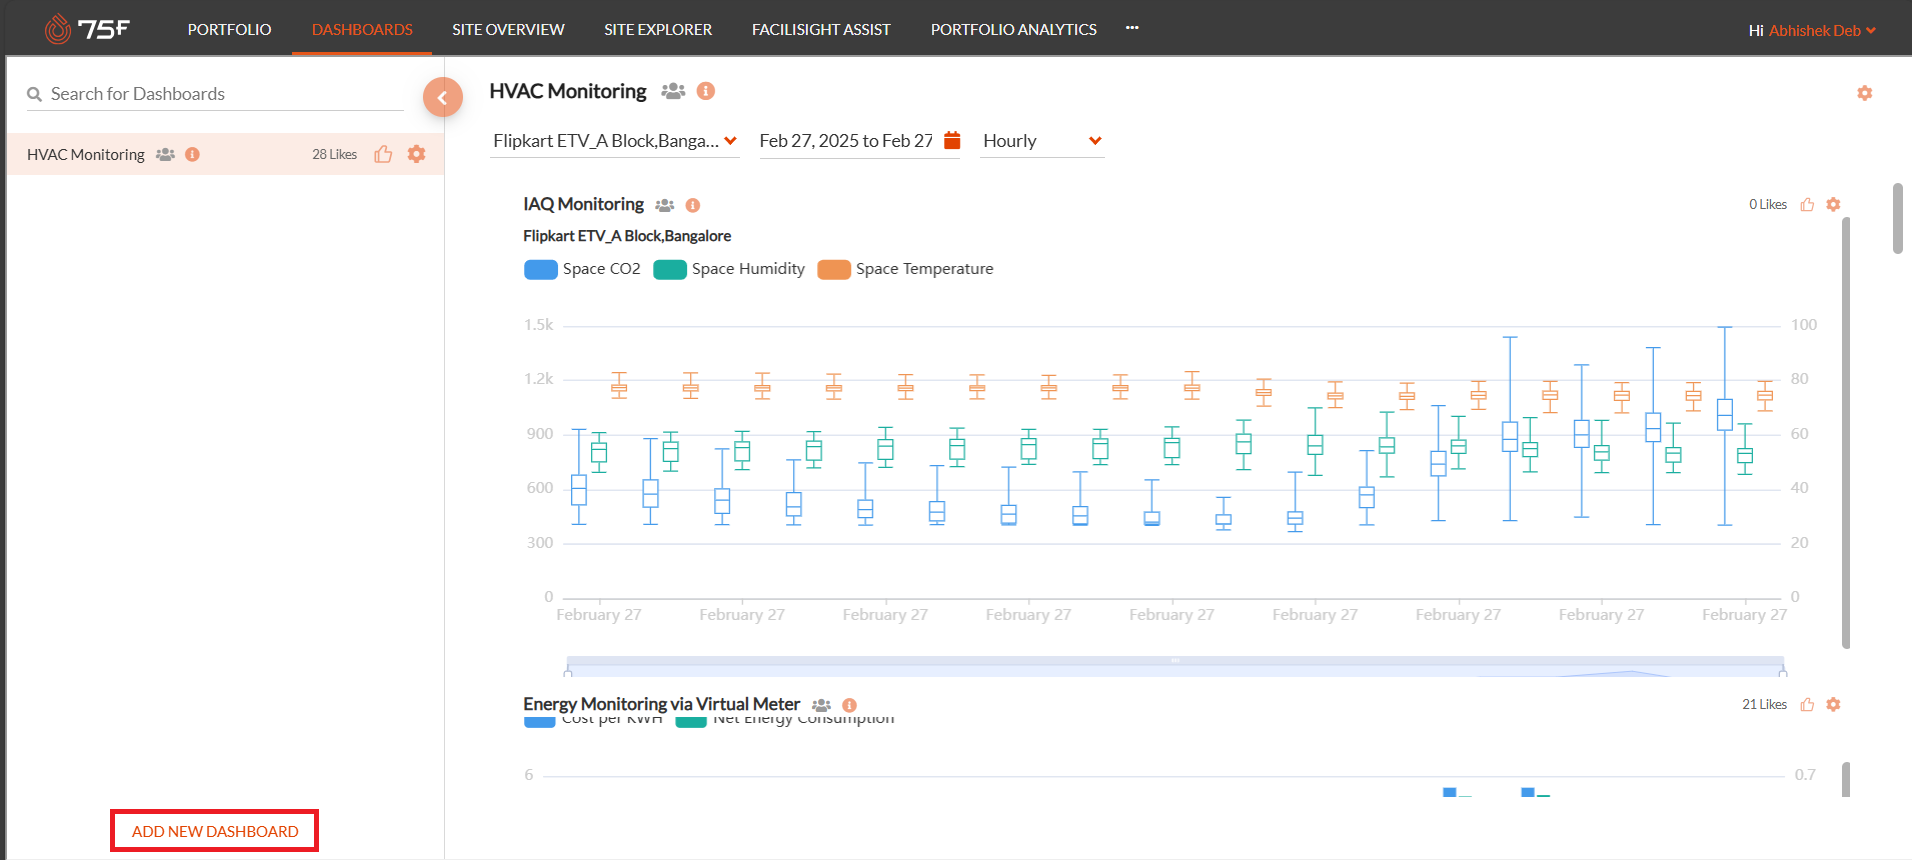
Task: Click the Add New Dashboard button
Action: tap(215, 831)
